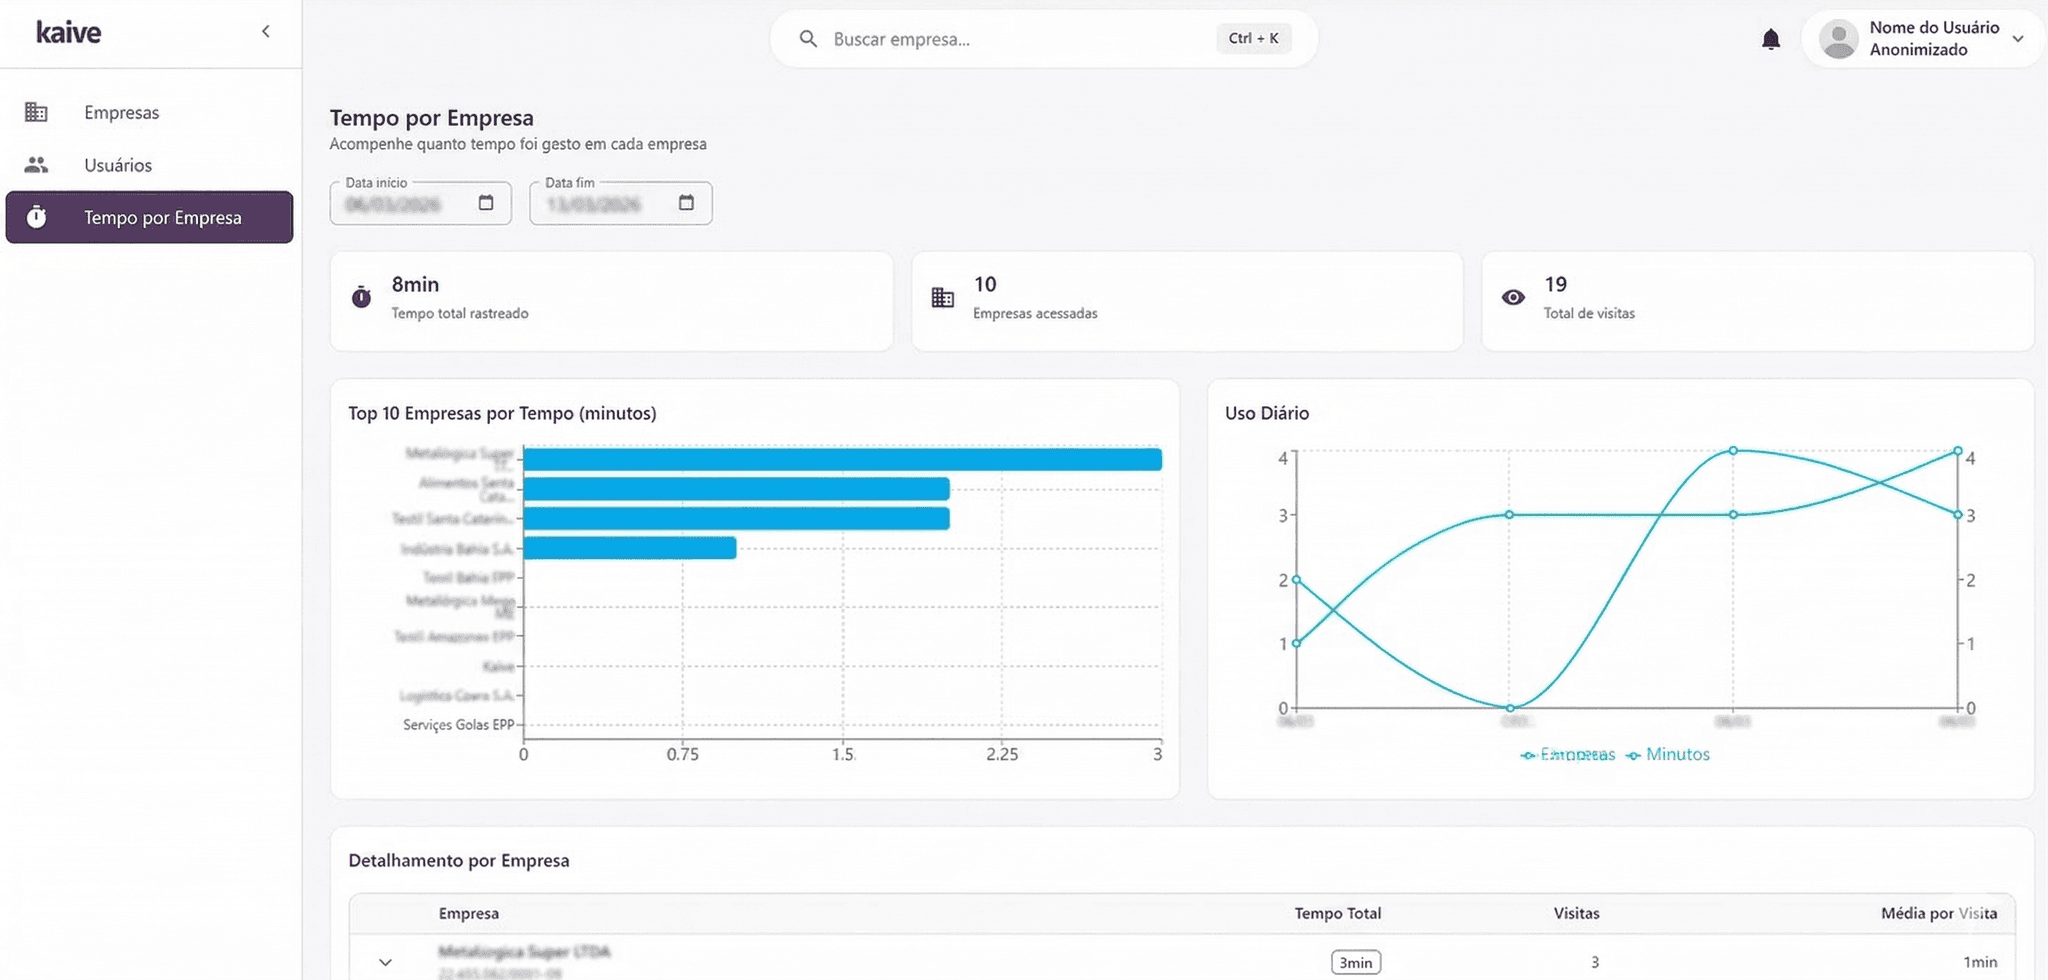Toggle the Minutos series in Uso Diário legend
The height and width of the screenshot is (980, 2048).
coord(1668,754)
